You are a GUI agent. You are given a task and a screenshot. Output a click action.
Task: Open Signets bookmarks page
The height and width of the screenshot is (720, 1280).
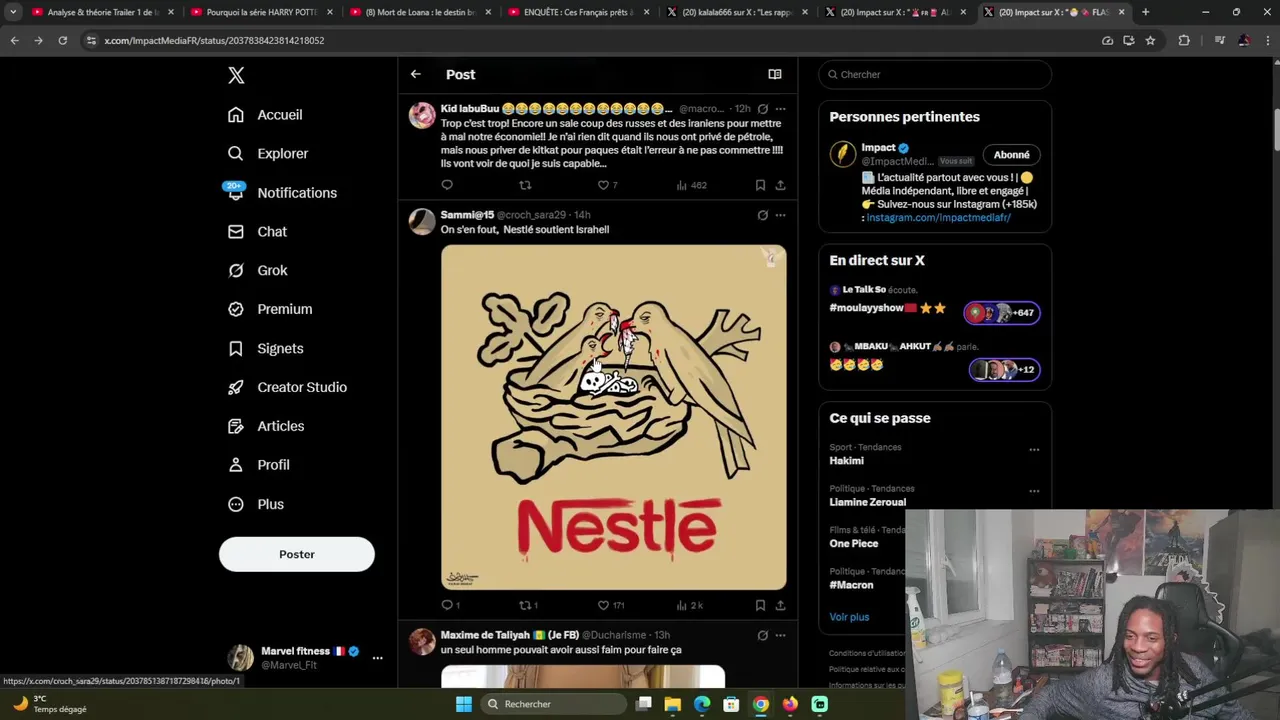(x=265, y=349)
